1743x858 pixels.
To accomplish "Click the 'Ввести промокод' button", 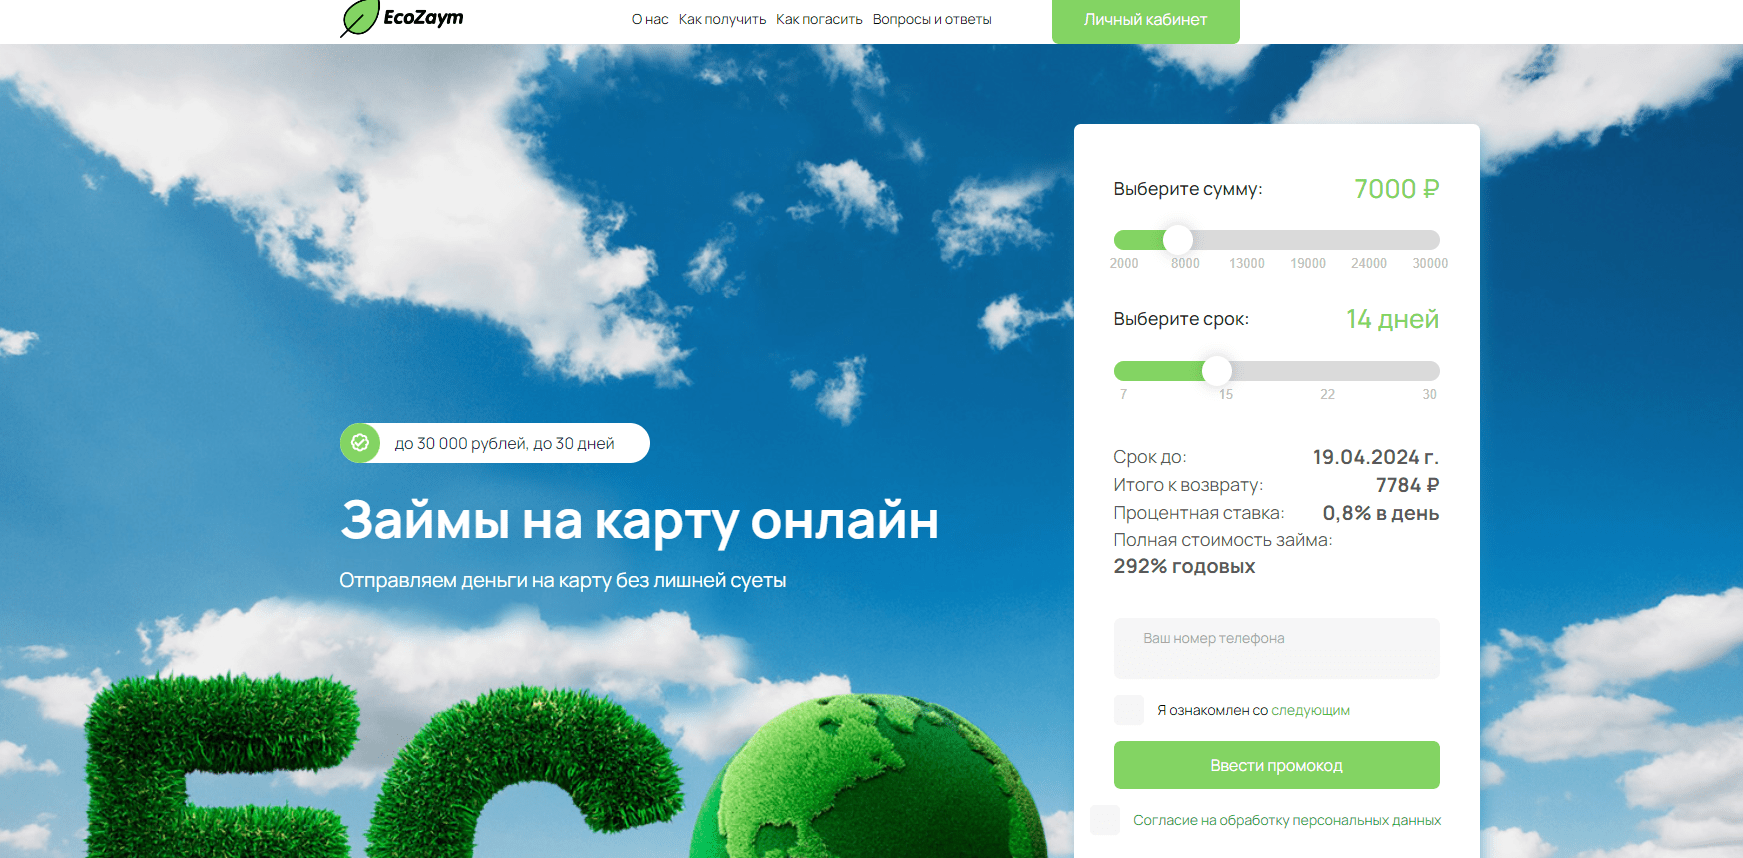I will pyautogui.click(x=1277, y=765).
